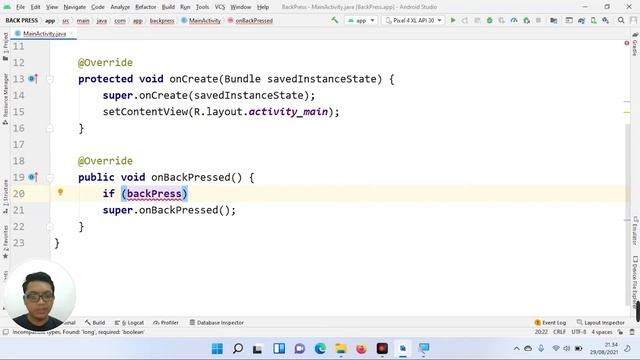The width and height of the screenshot is (640, 360).
Task: Click the Sync Project with Gradle icon
Action: tap(581, 20)
